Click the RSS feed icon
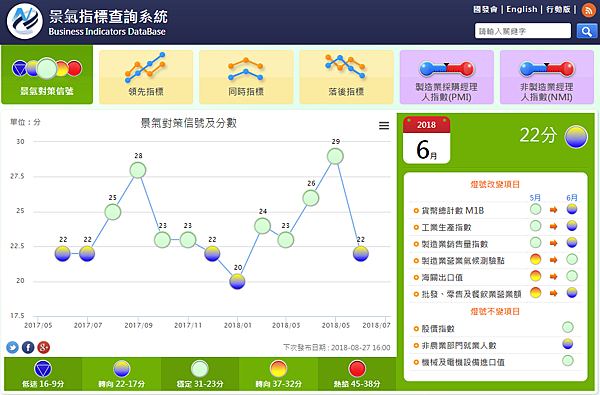 coord(589,10)
